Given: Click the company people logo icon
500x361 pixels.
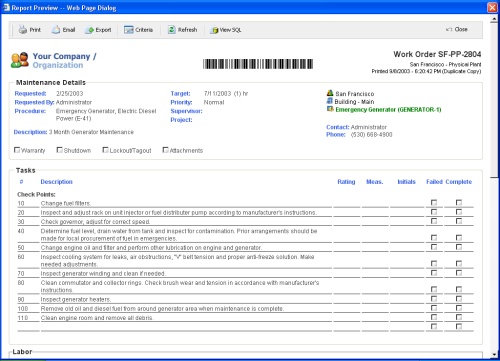Looking at the screenshot, I should coord(20,60).
